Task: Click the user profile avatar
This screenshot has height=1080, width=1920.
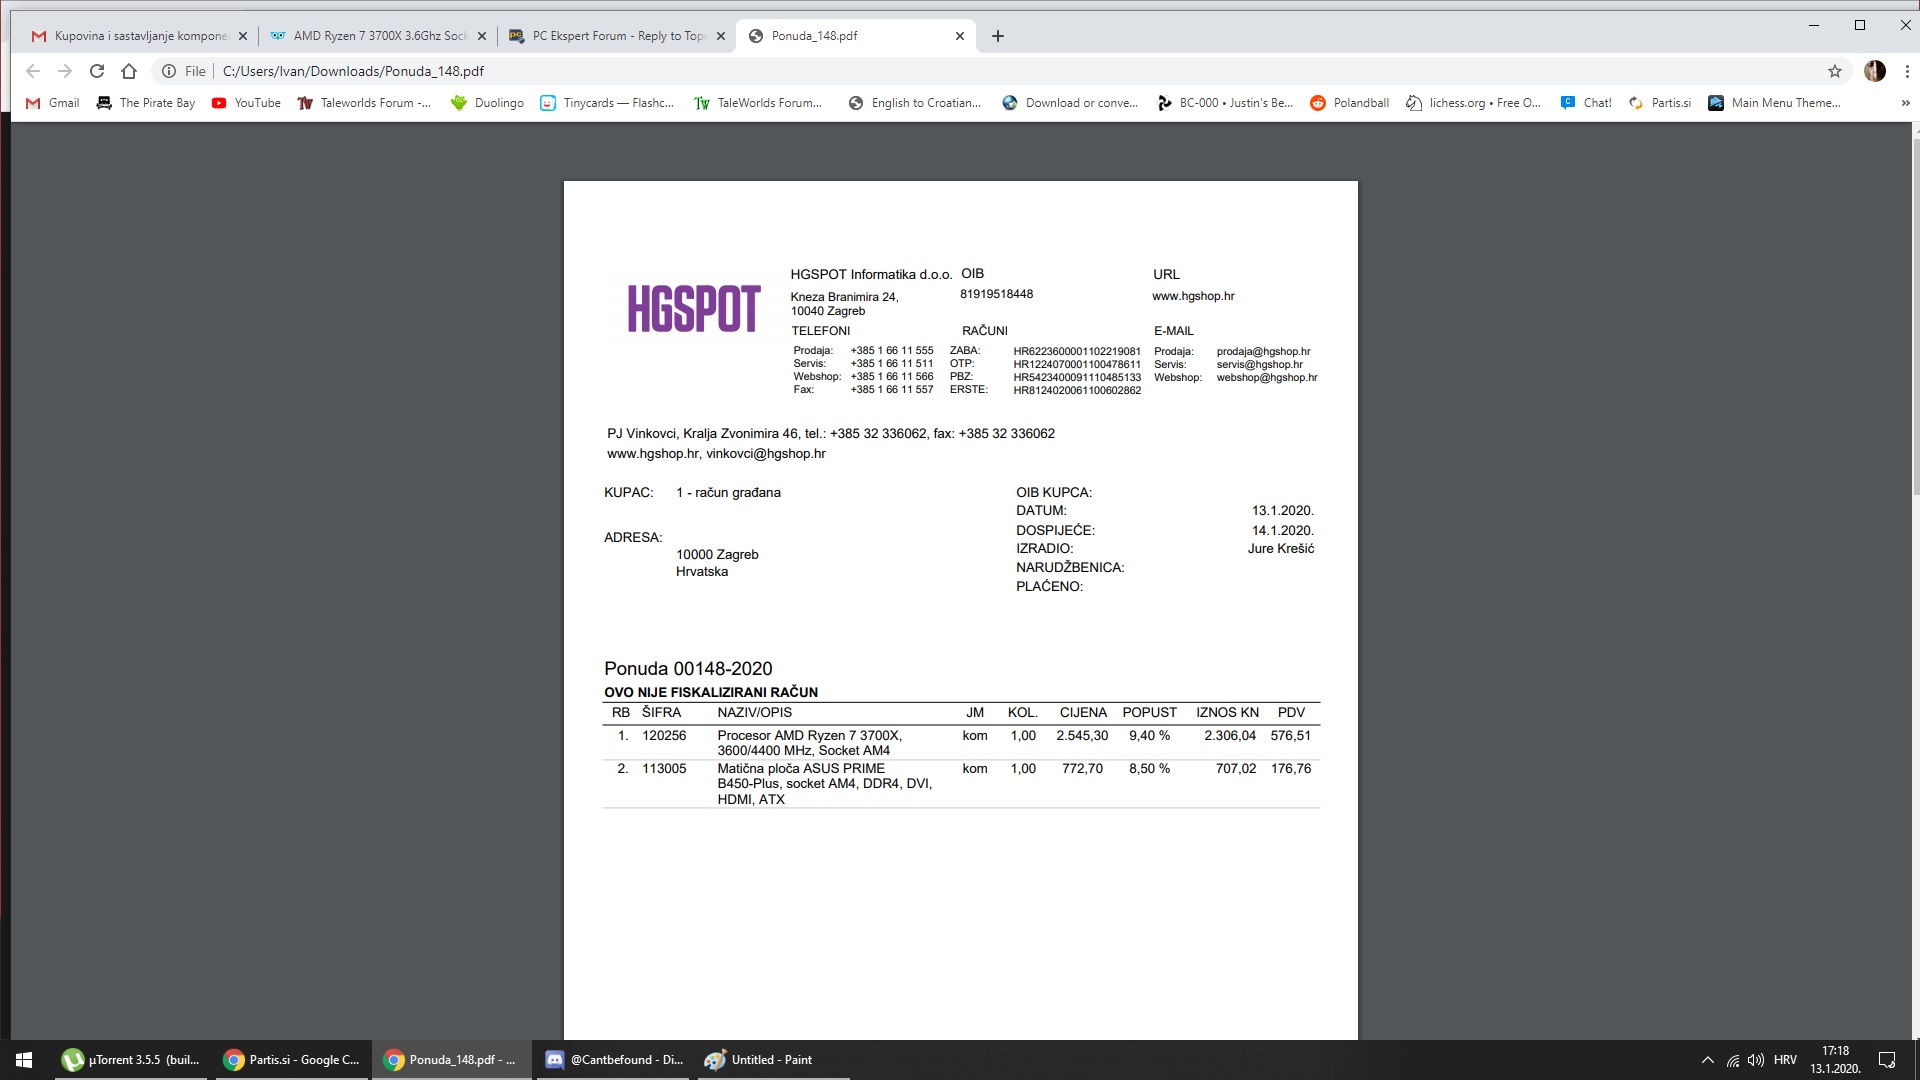Action: point(1875,71)
